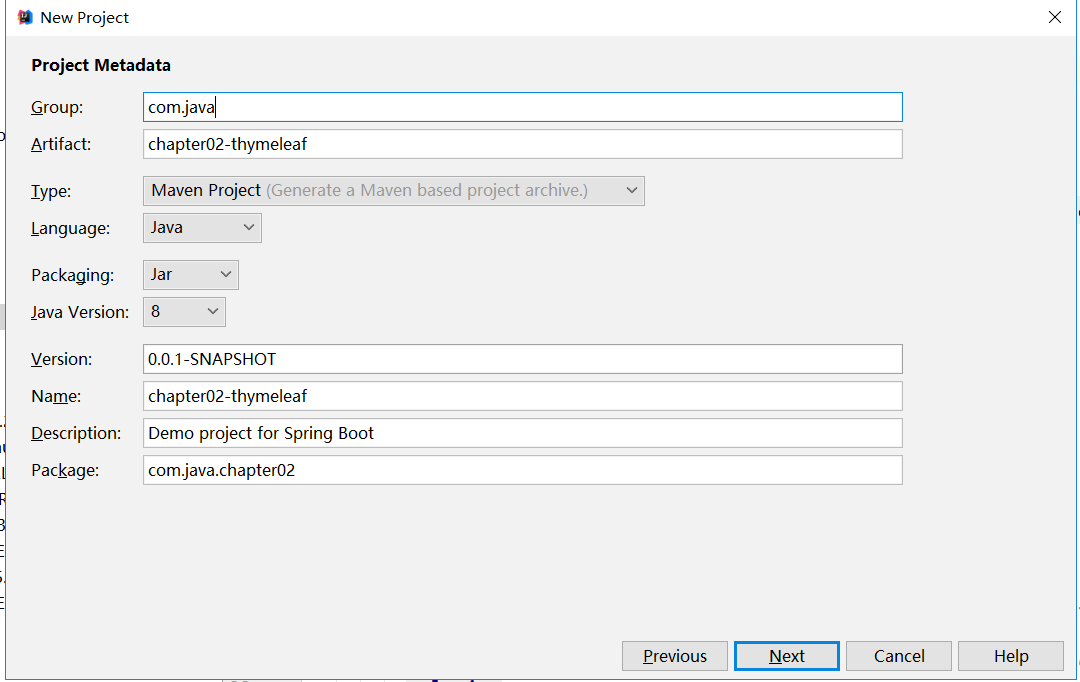Click the Type label
The height and width of the screenshot is (682, 1080).
point(51,192)
